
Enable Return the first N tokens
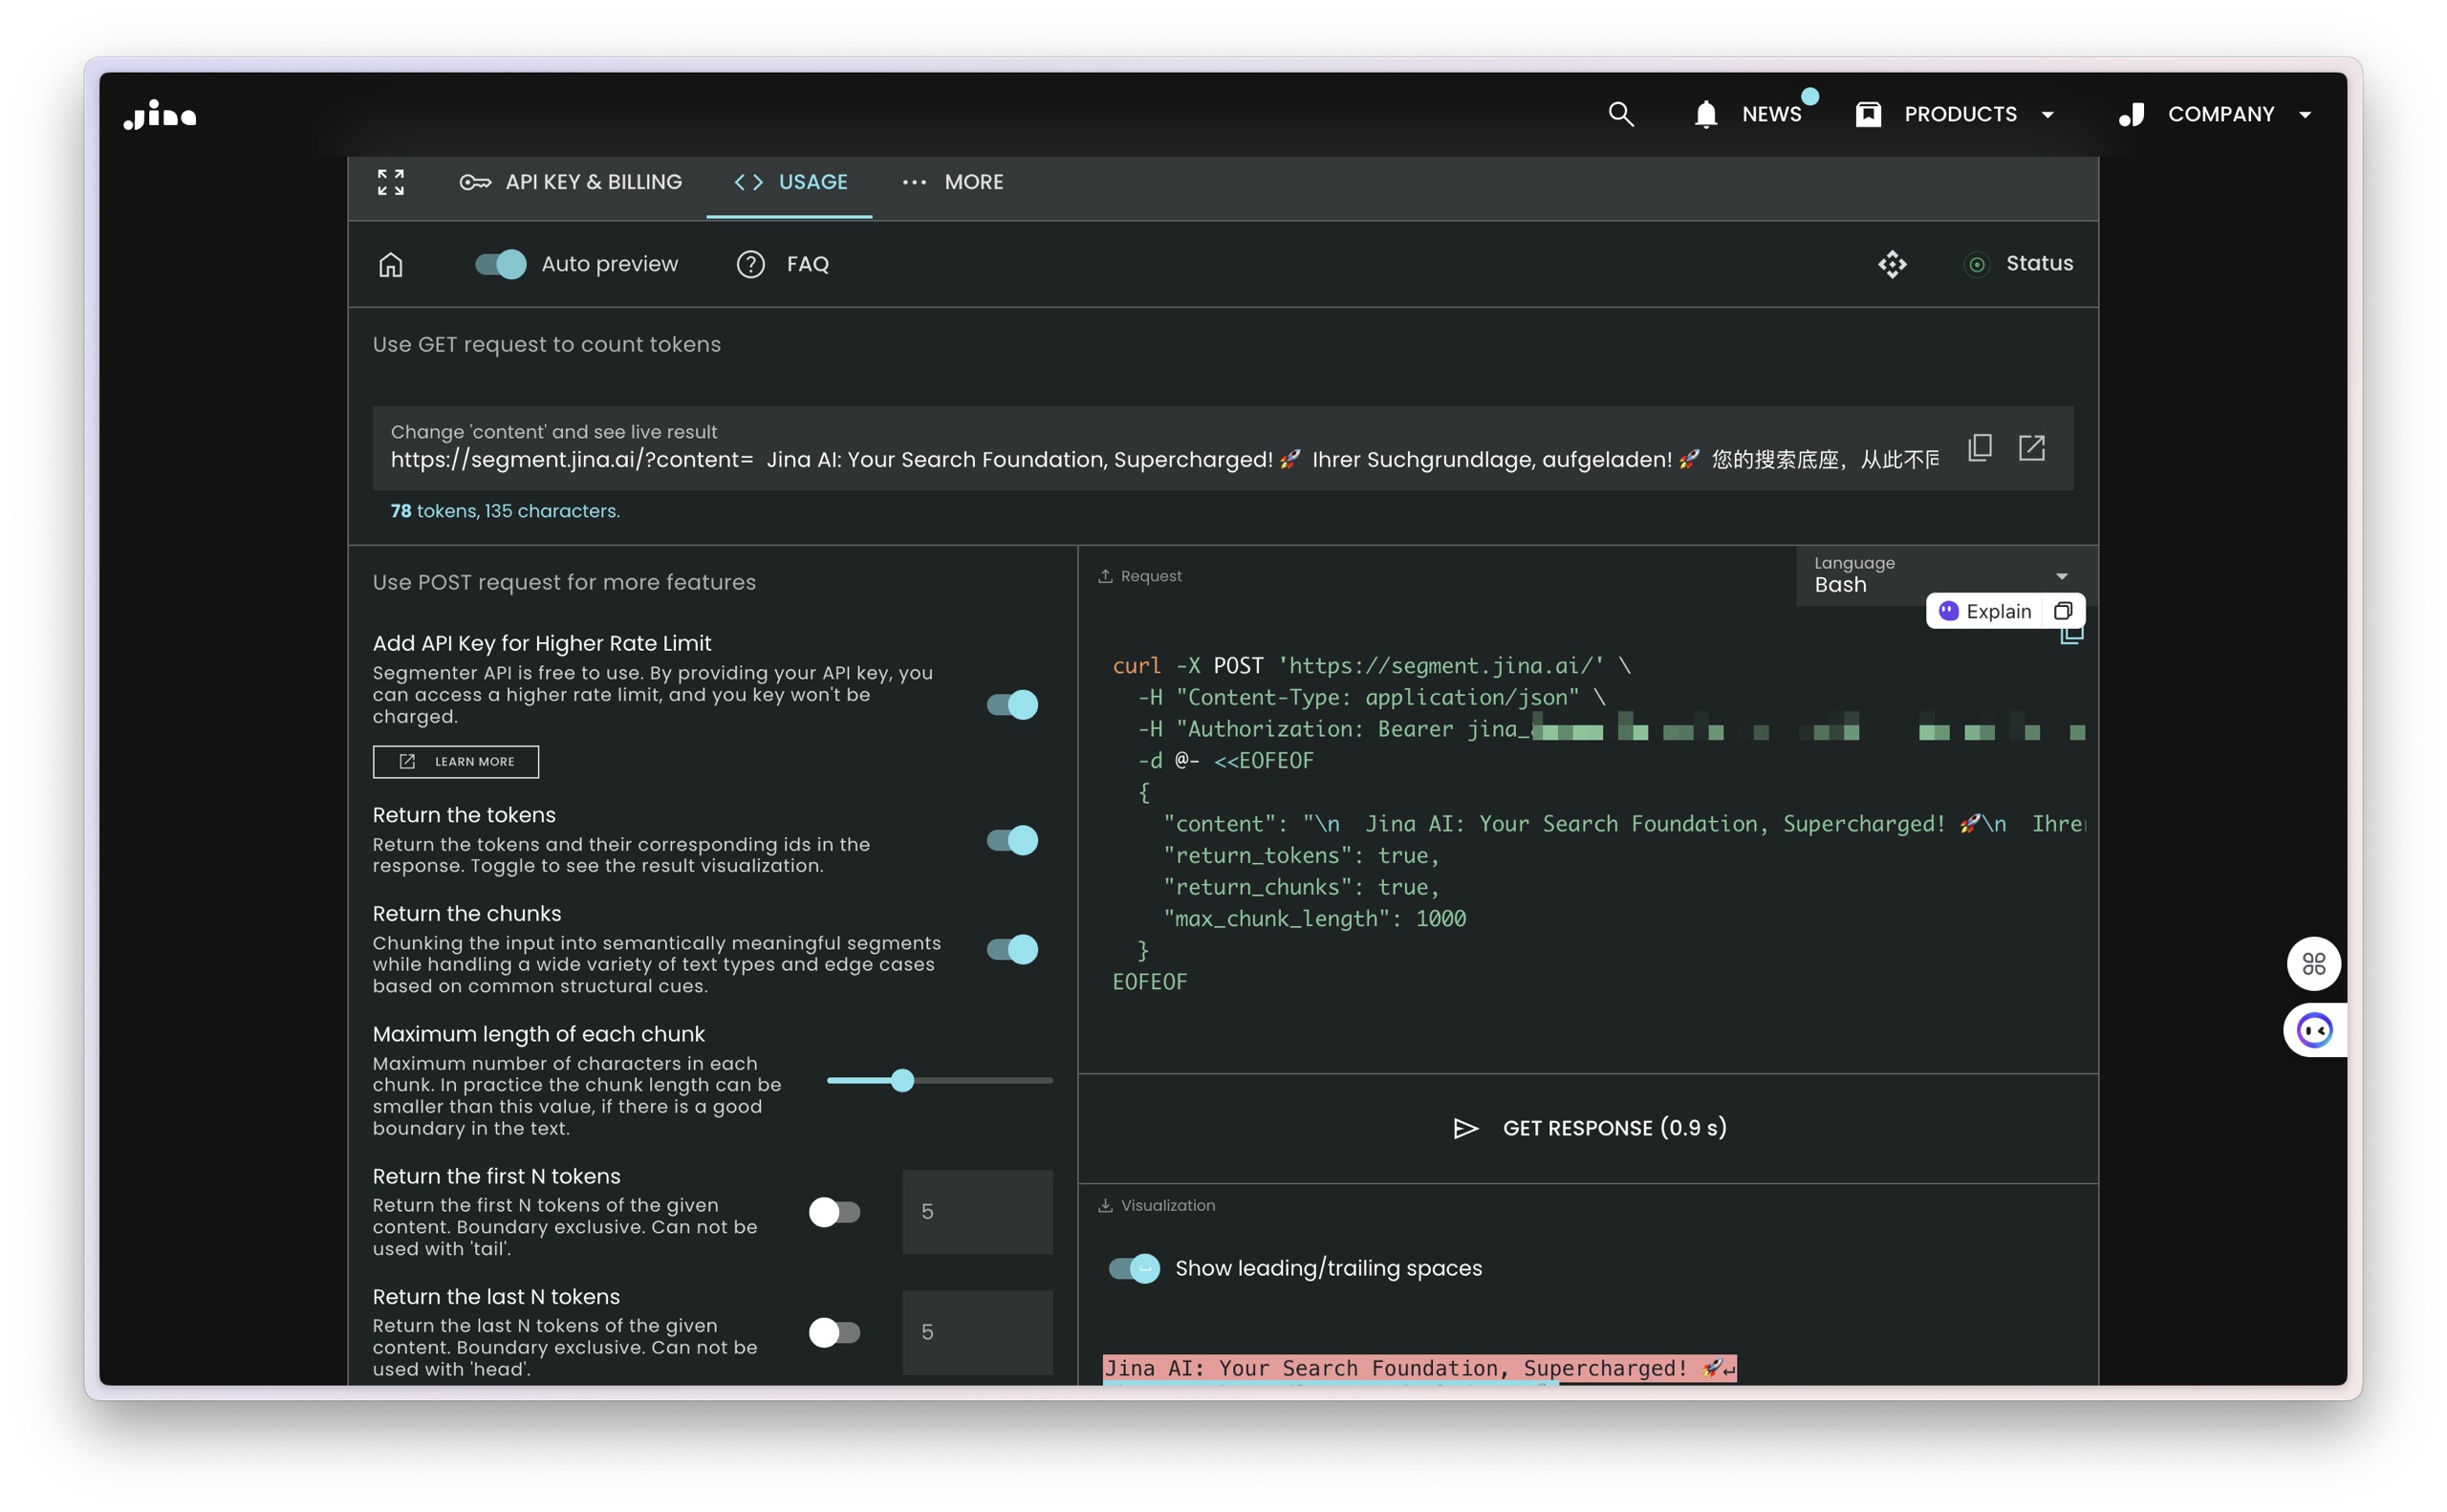834,1212
